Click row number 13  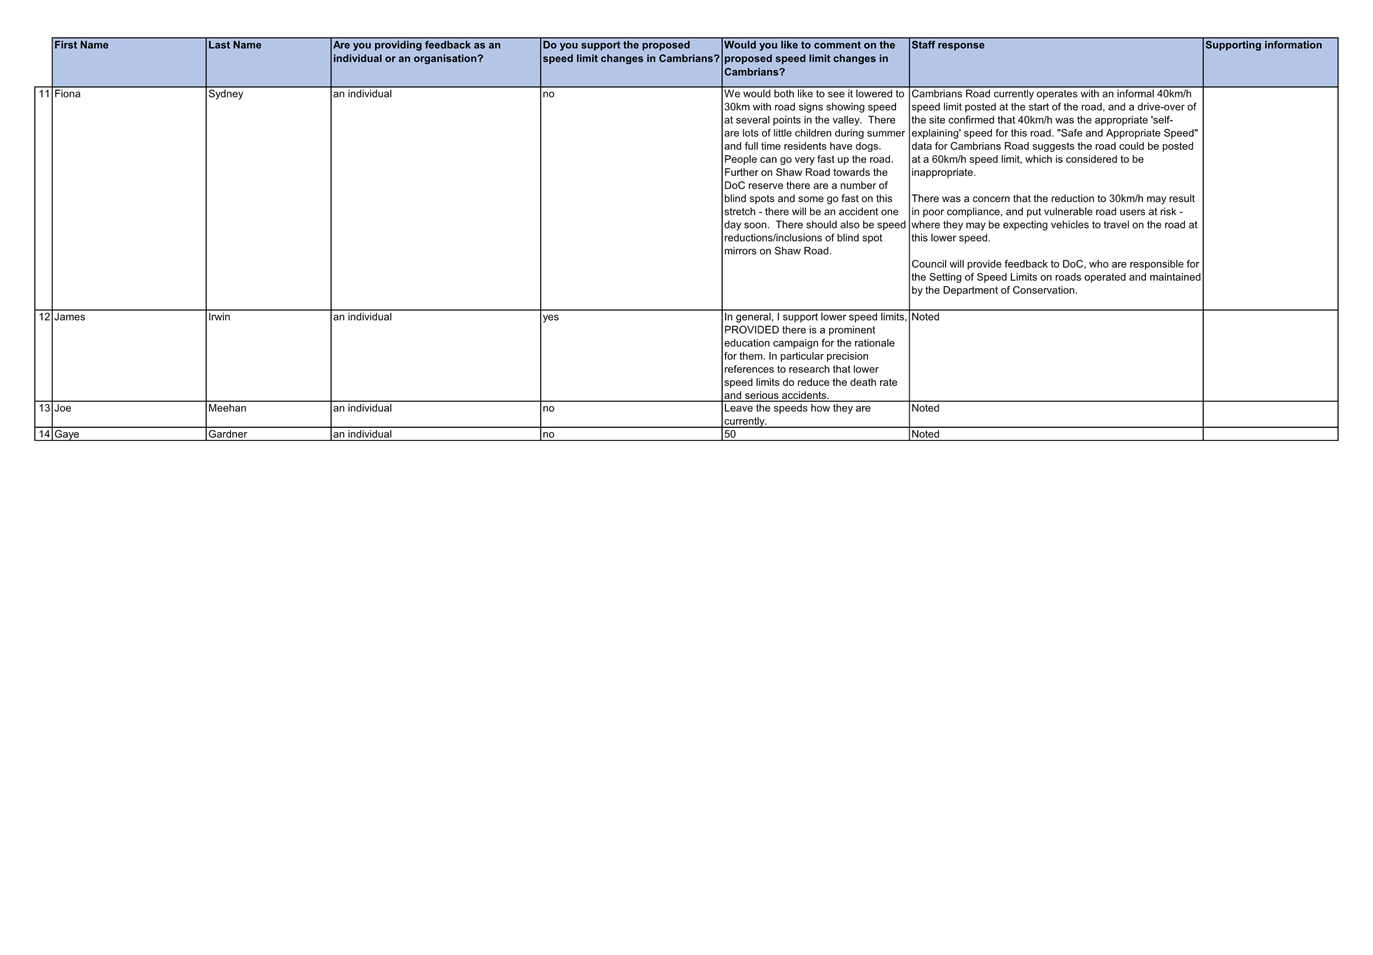[44, 408]
